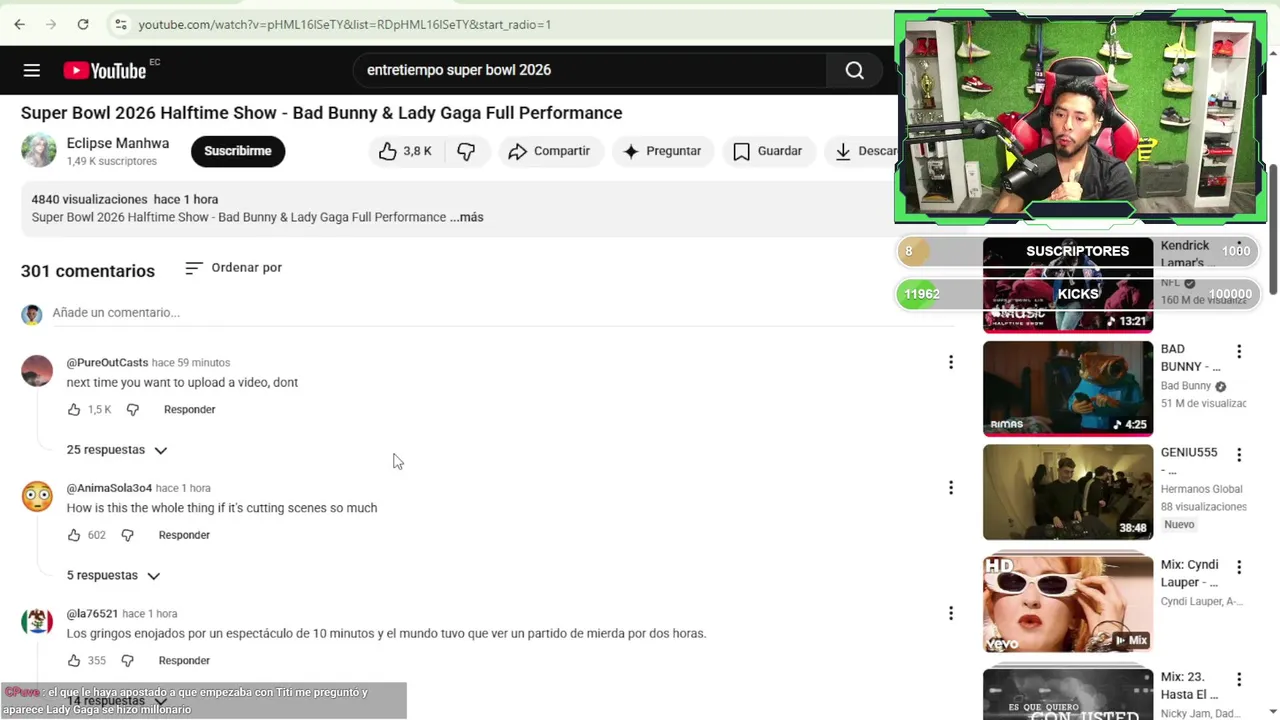Open the Eclipse Manhwa channel avatar
Screen dimensions: 1280x720
[x=39, y=150]
